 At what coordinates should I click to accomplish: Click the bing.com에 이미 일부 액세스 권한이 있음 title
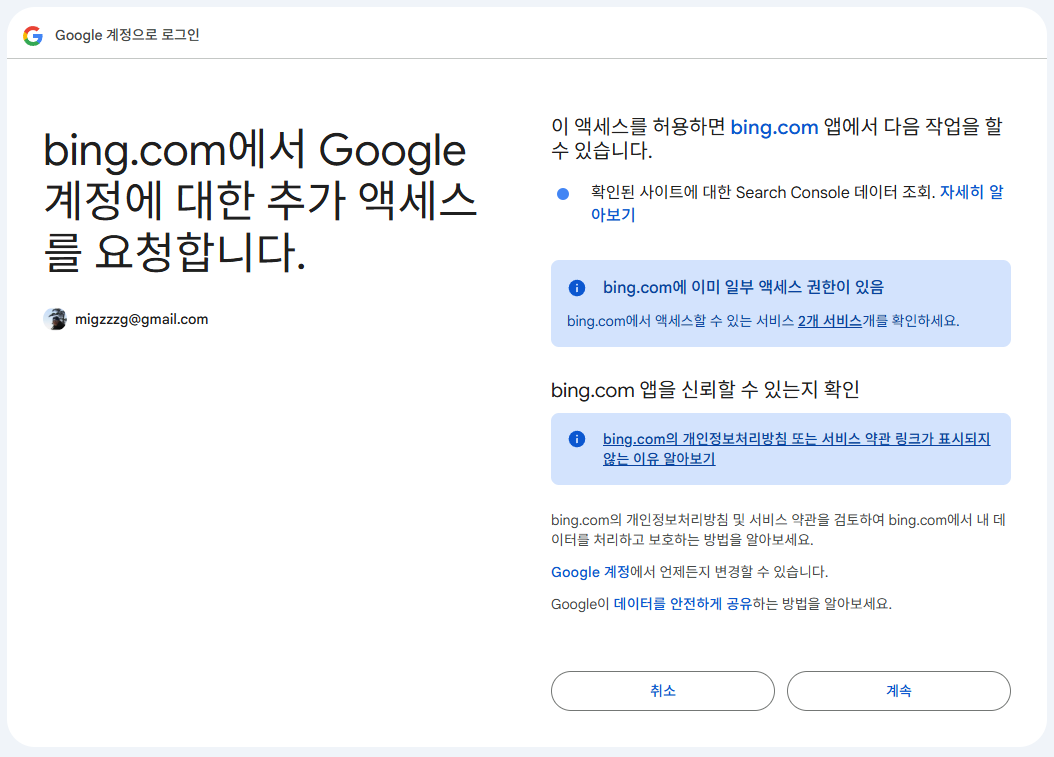click(743, 287)
